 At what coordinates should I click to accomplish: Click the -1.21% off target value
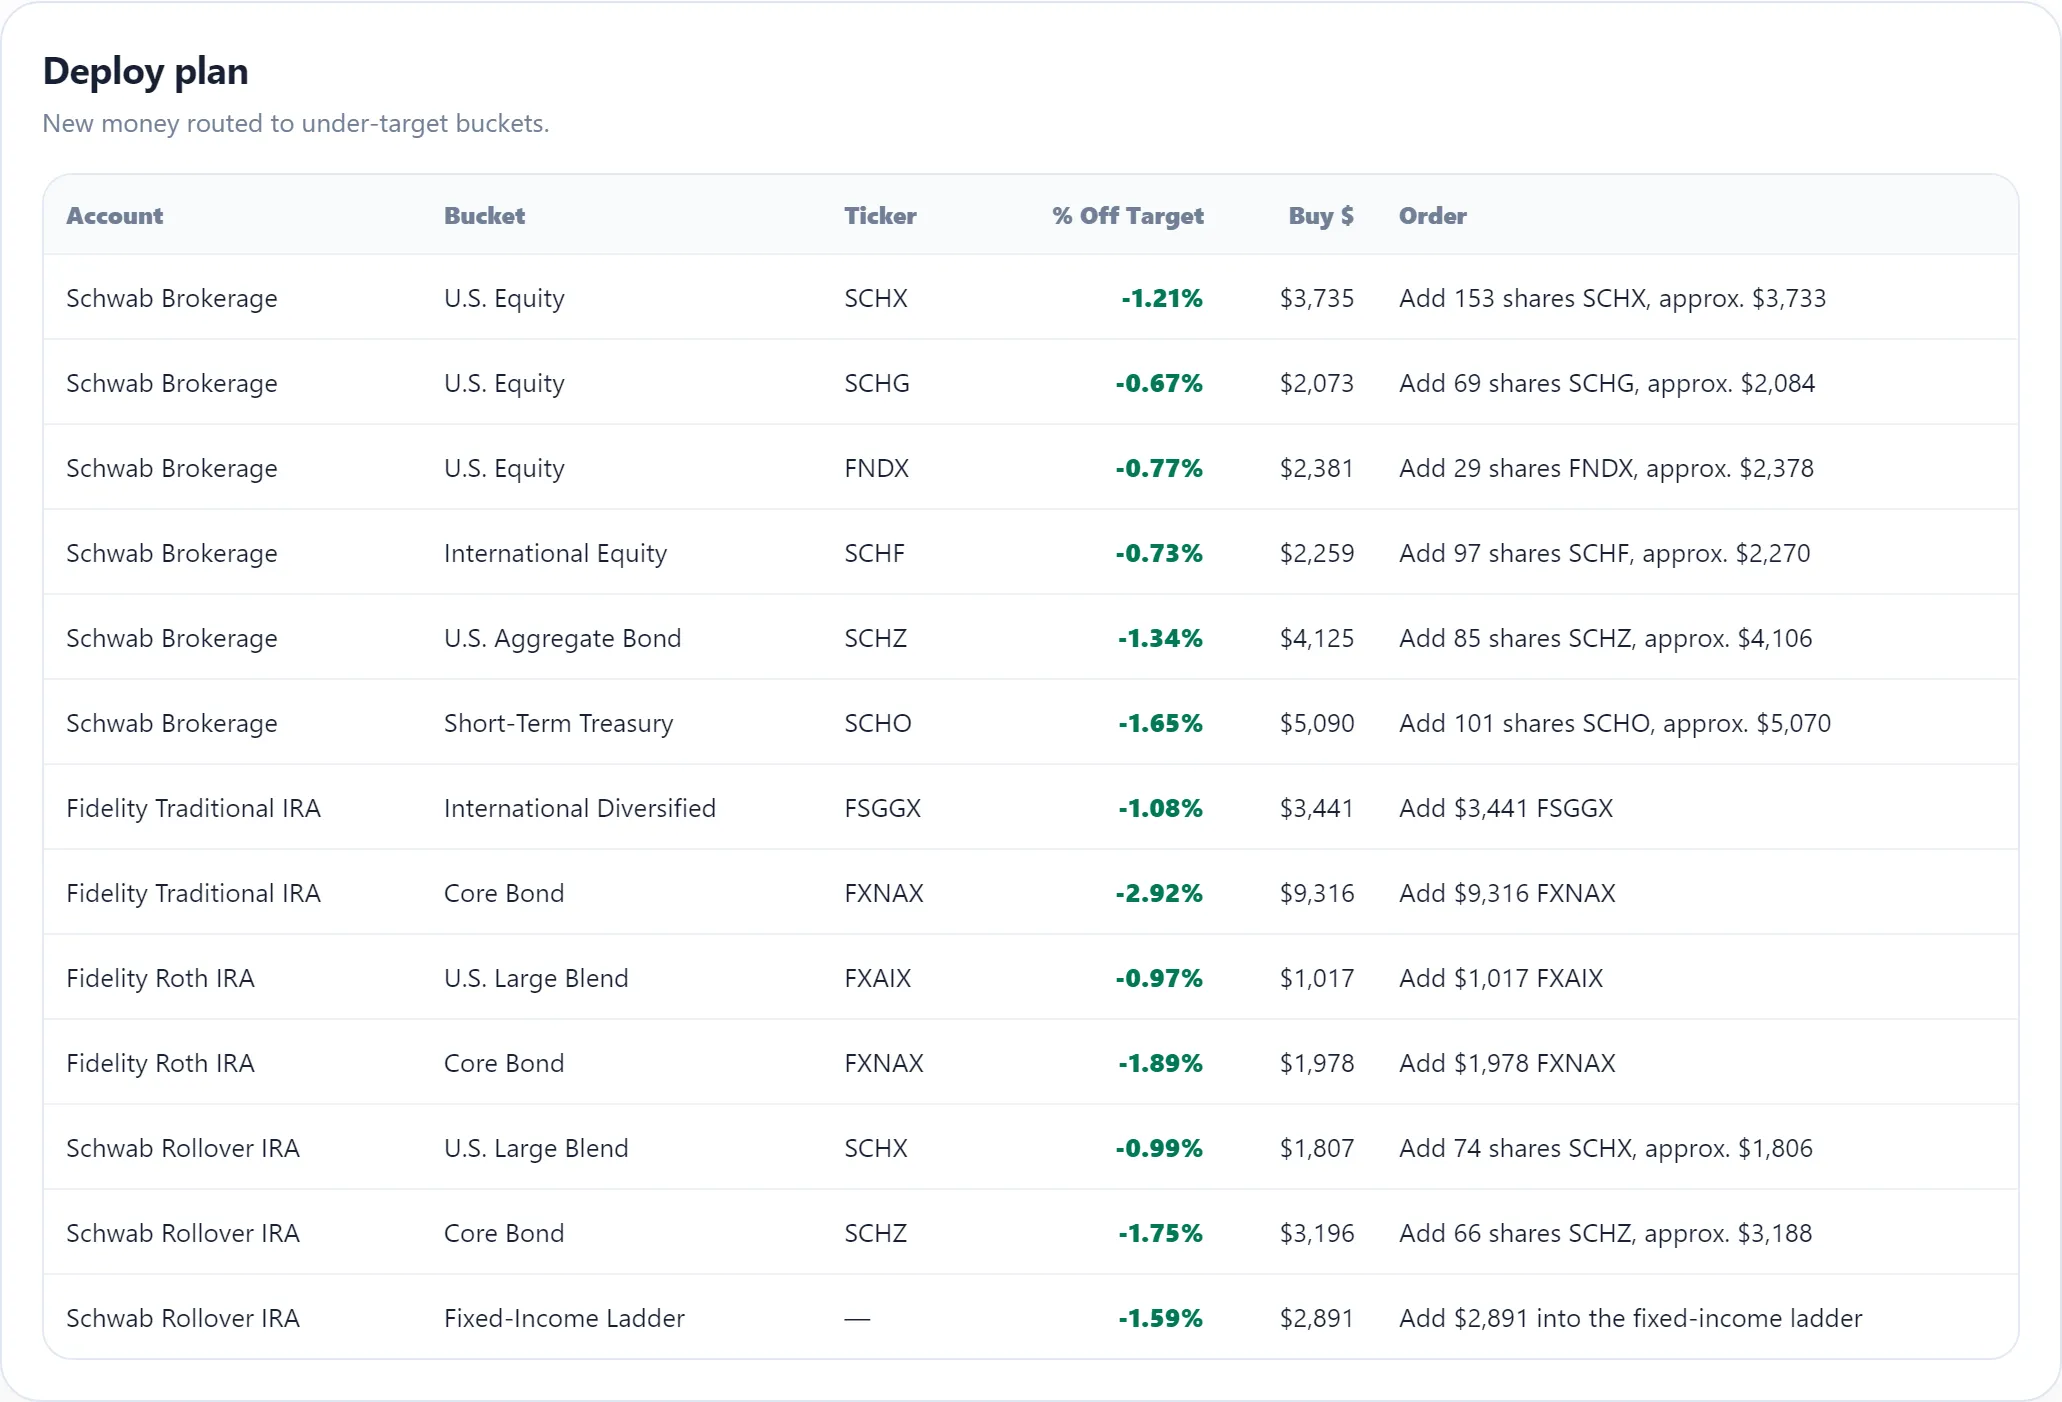[x=1161, y=298]
